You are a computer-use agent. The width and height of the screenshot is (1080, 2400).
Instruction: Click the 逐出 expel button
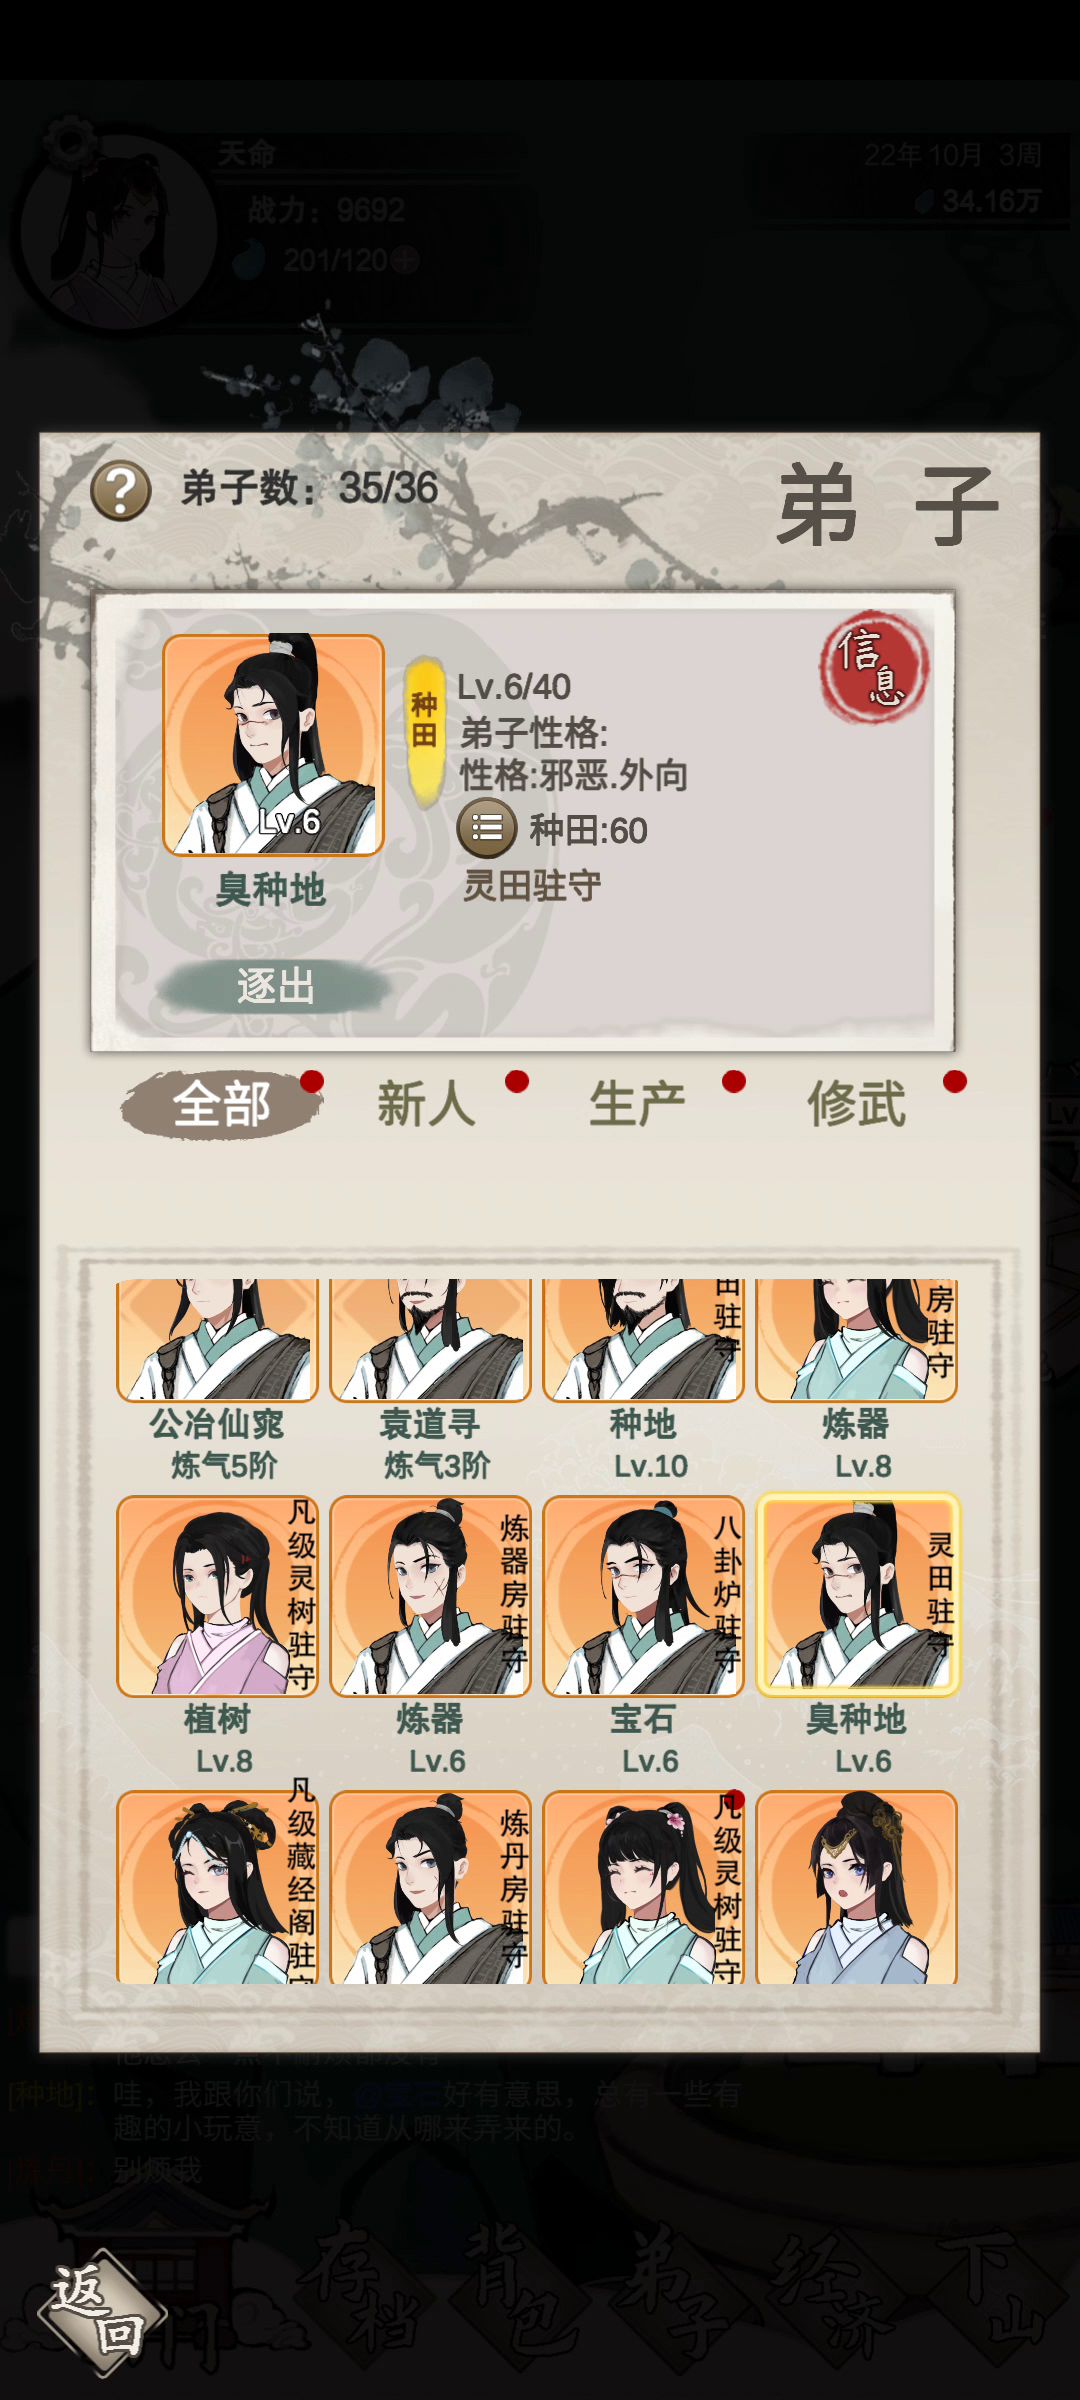[275, 986]
